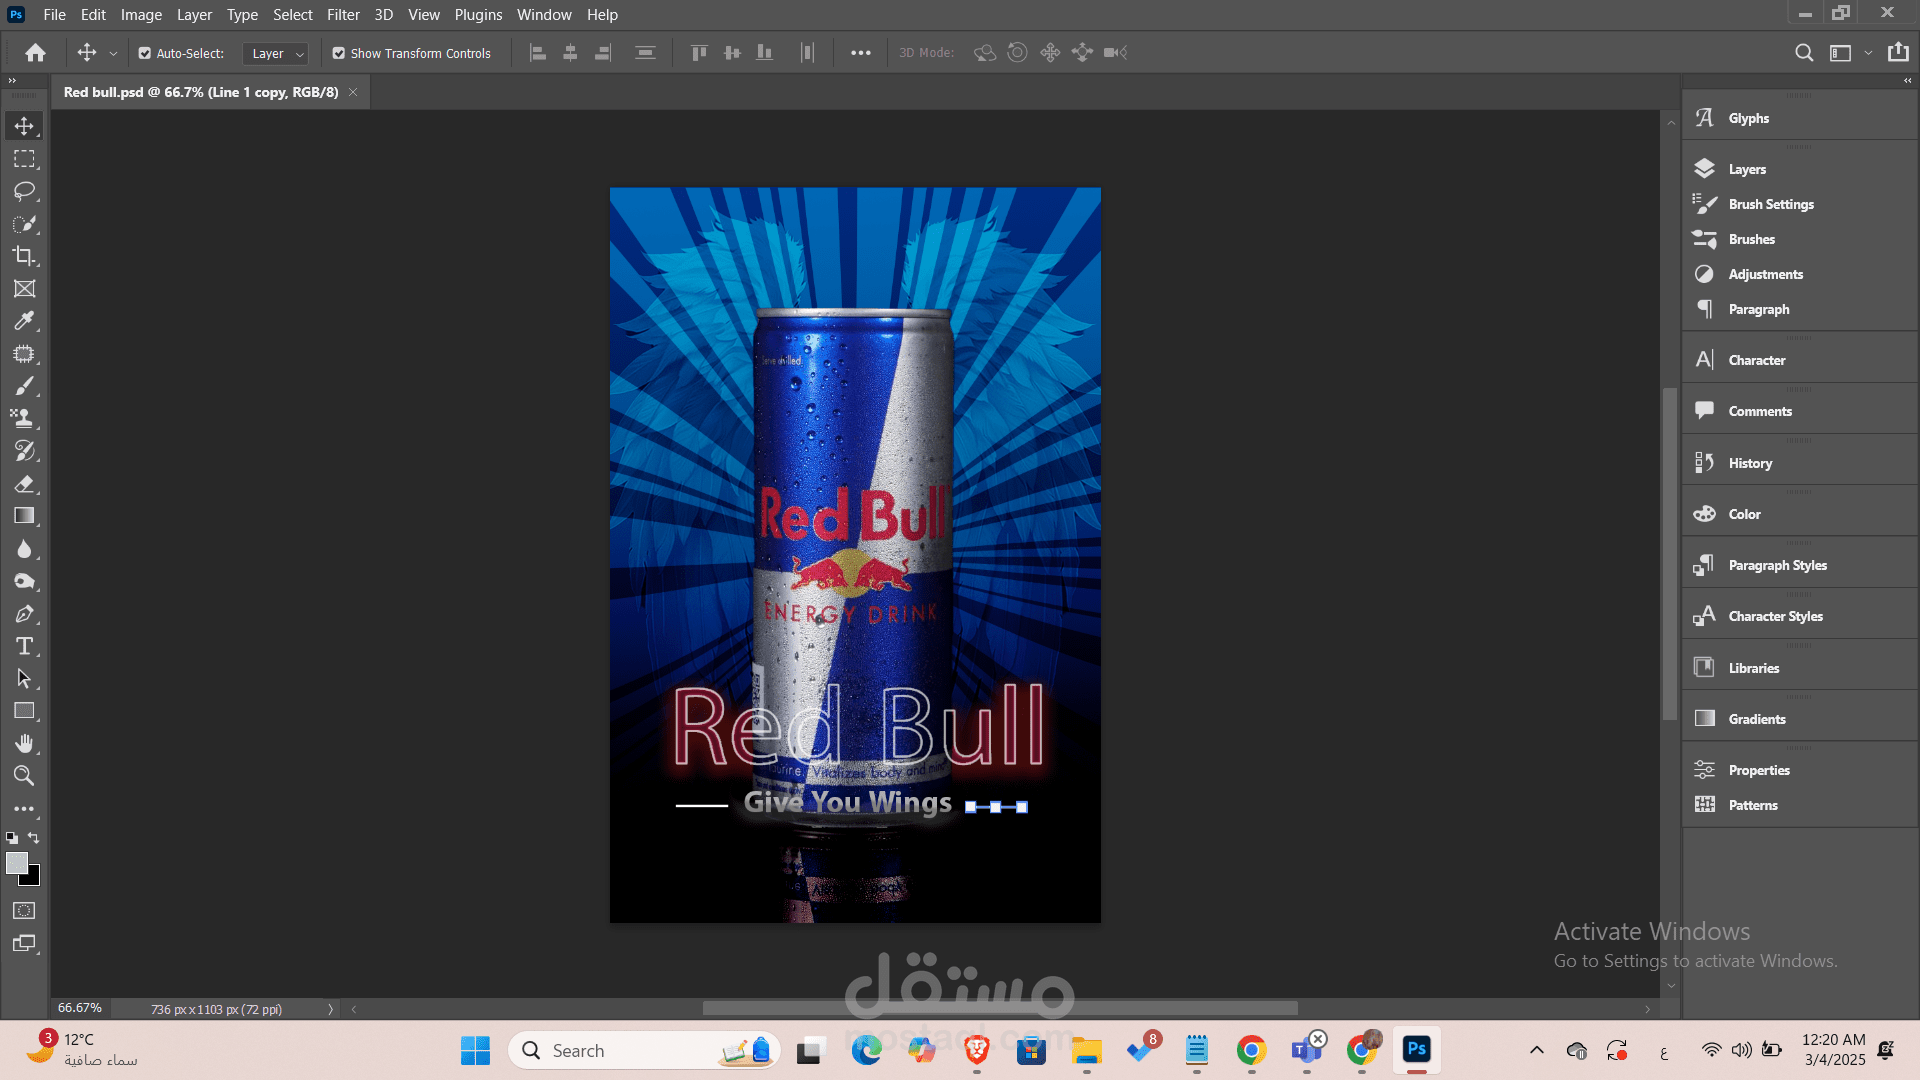Open the Adjustments panel
The height and width of the screenshot is (1080, 1920).
[1764, 274]
